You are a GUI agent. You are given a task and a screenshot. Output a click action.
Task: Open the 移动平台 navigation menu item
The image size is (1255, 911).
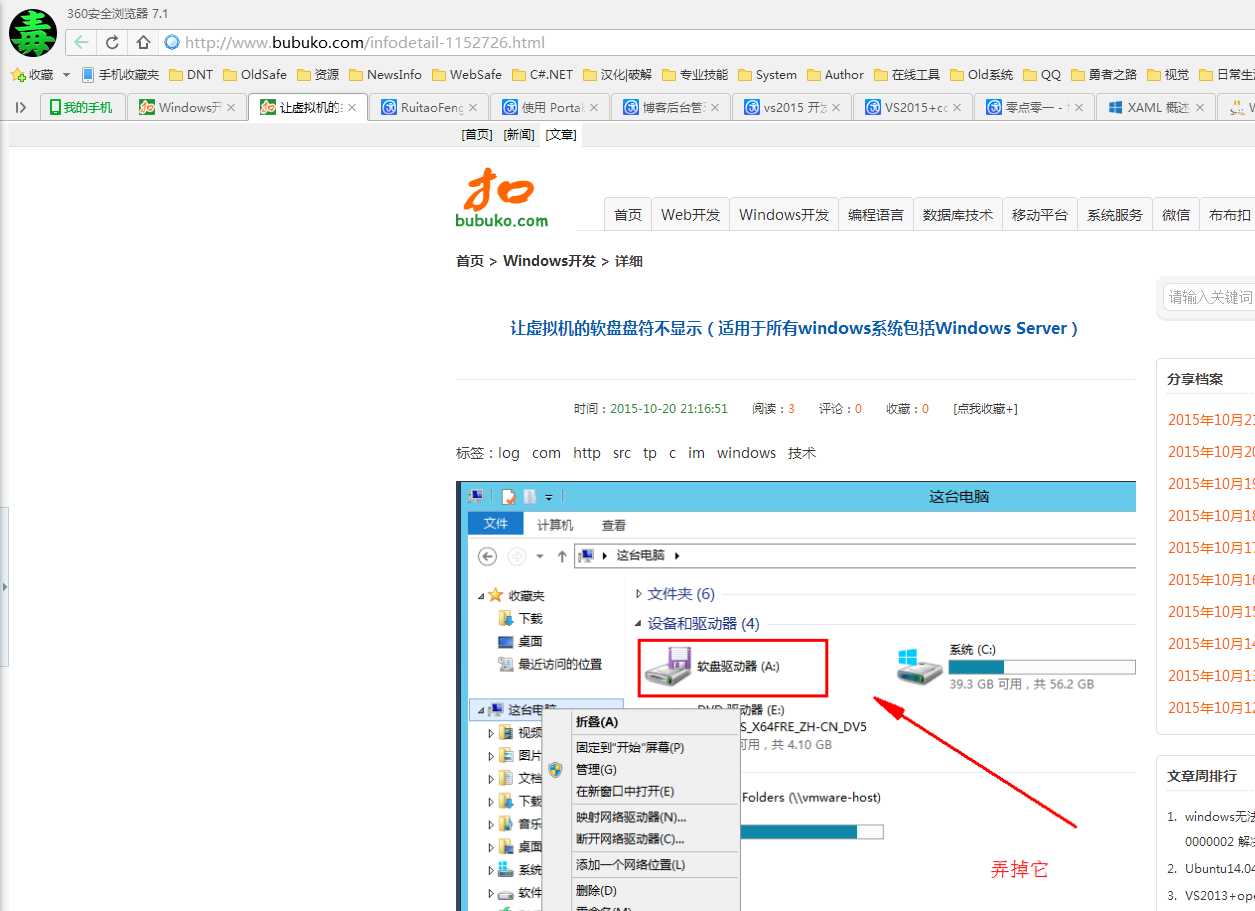pyautogui.click(x=1040, y=214)
